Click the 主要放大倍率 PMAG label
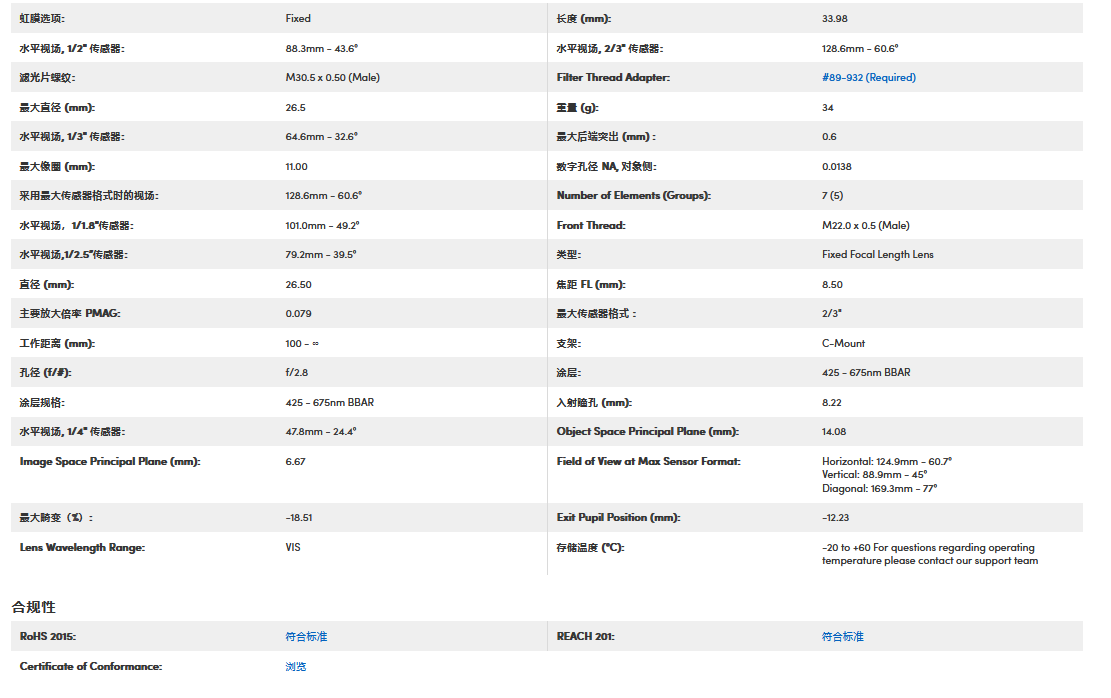 point(70,314)
